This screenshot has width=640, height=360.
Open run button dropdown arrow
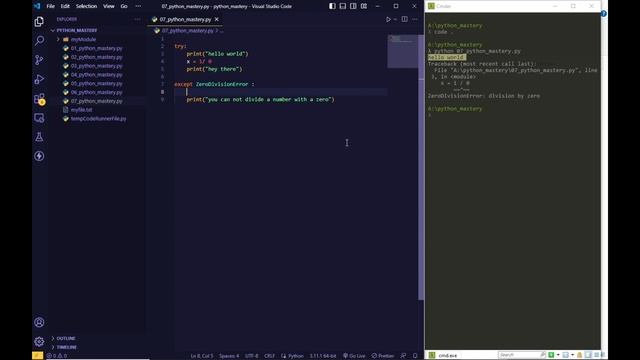tap(395, 19)
